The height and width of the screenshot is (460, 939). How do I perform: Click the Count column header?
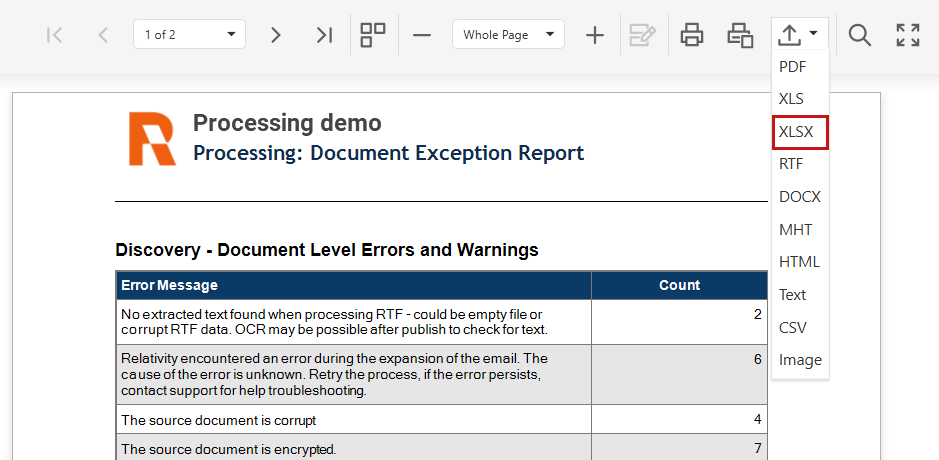click(679, 285)
